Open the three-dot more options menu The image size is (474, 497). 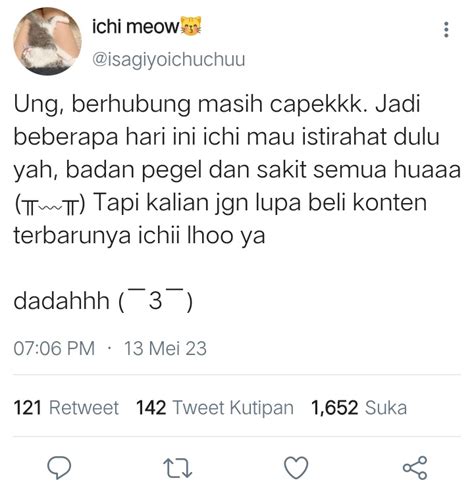[446, 30]
